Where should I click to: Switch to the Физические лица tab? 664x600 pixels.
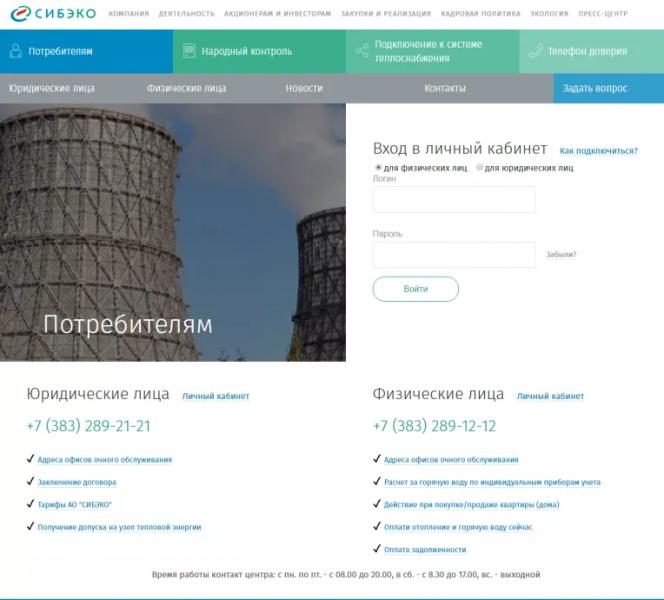point(186,88)
